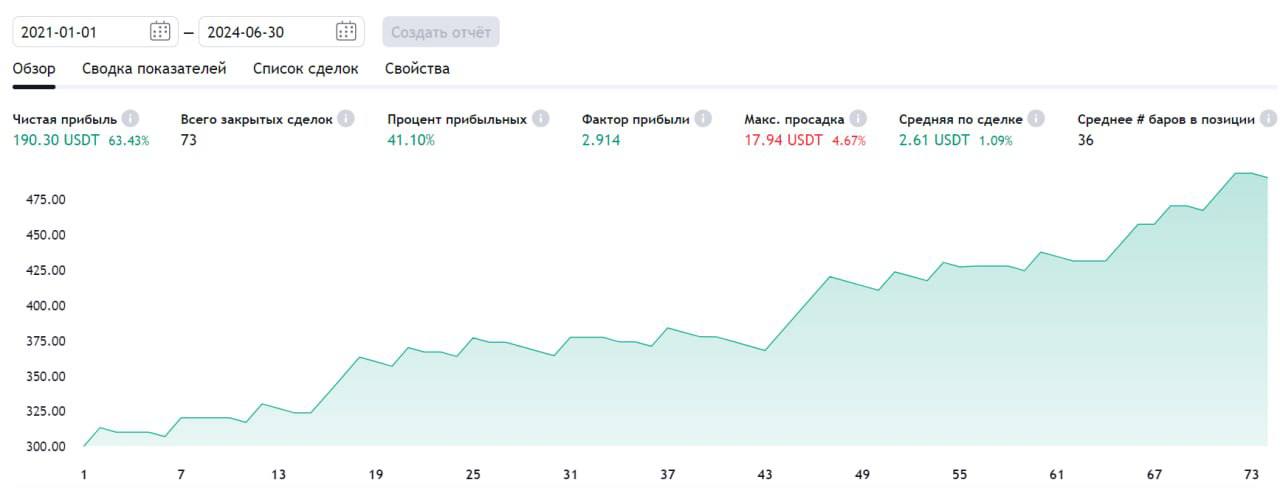Click x-axis trade number 7

coord(181,474)
